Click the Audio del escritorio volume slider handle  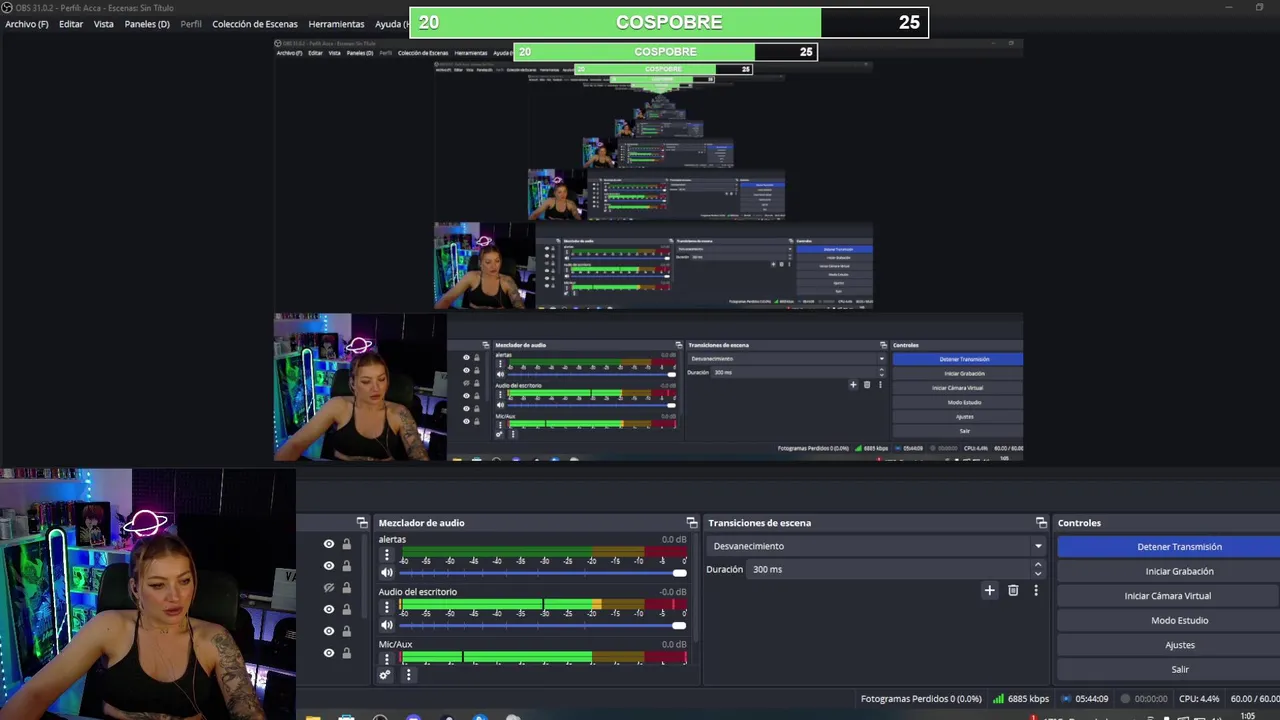(680, 625)
